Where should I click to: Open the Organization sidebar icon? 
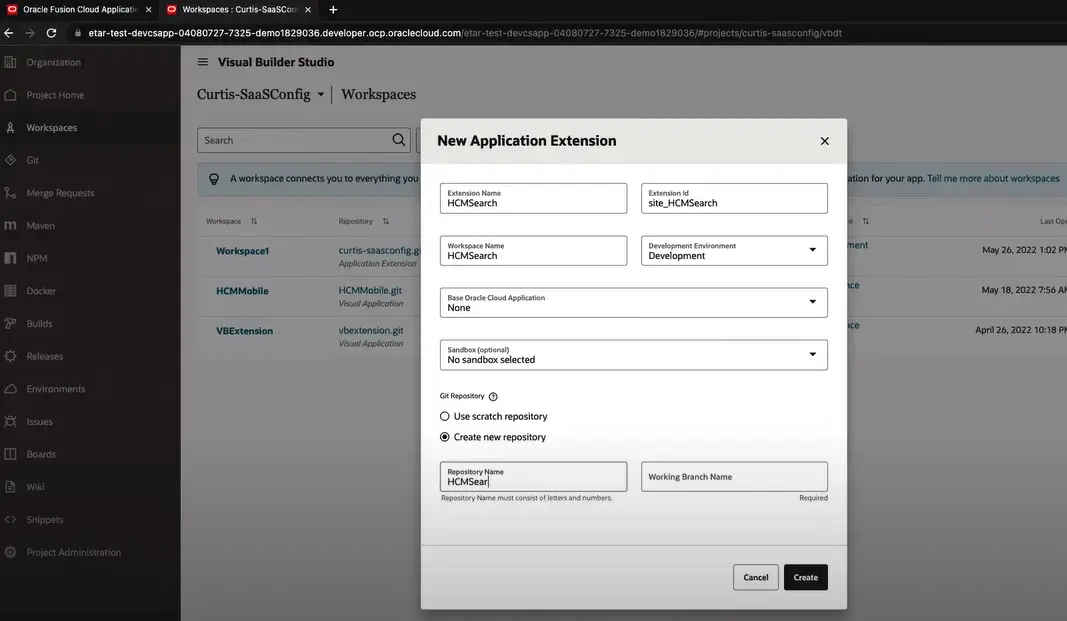tap(10, 62)
